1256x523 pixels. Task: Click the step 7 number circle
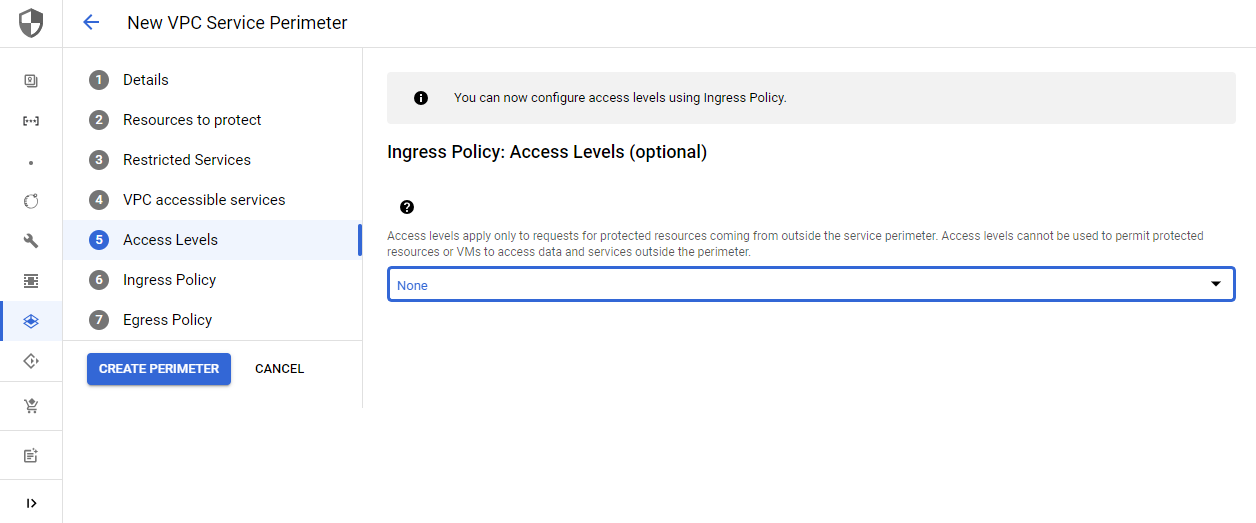click(x=98, y=320)
